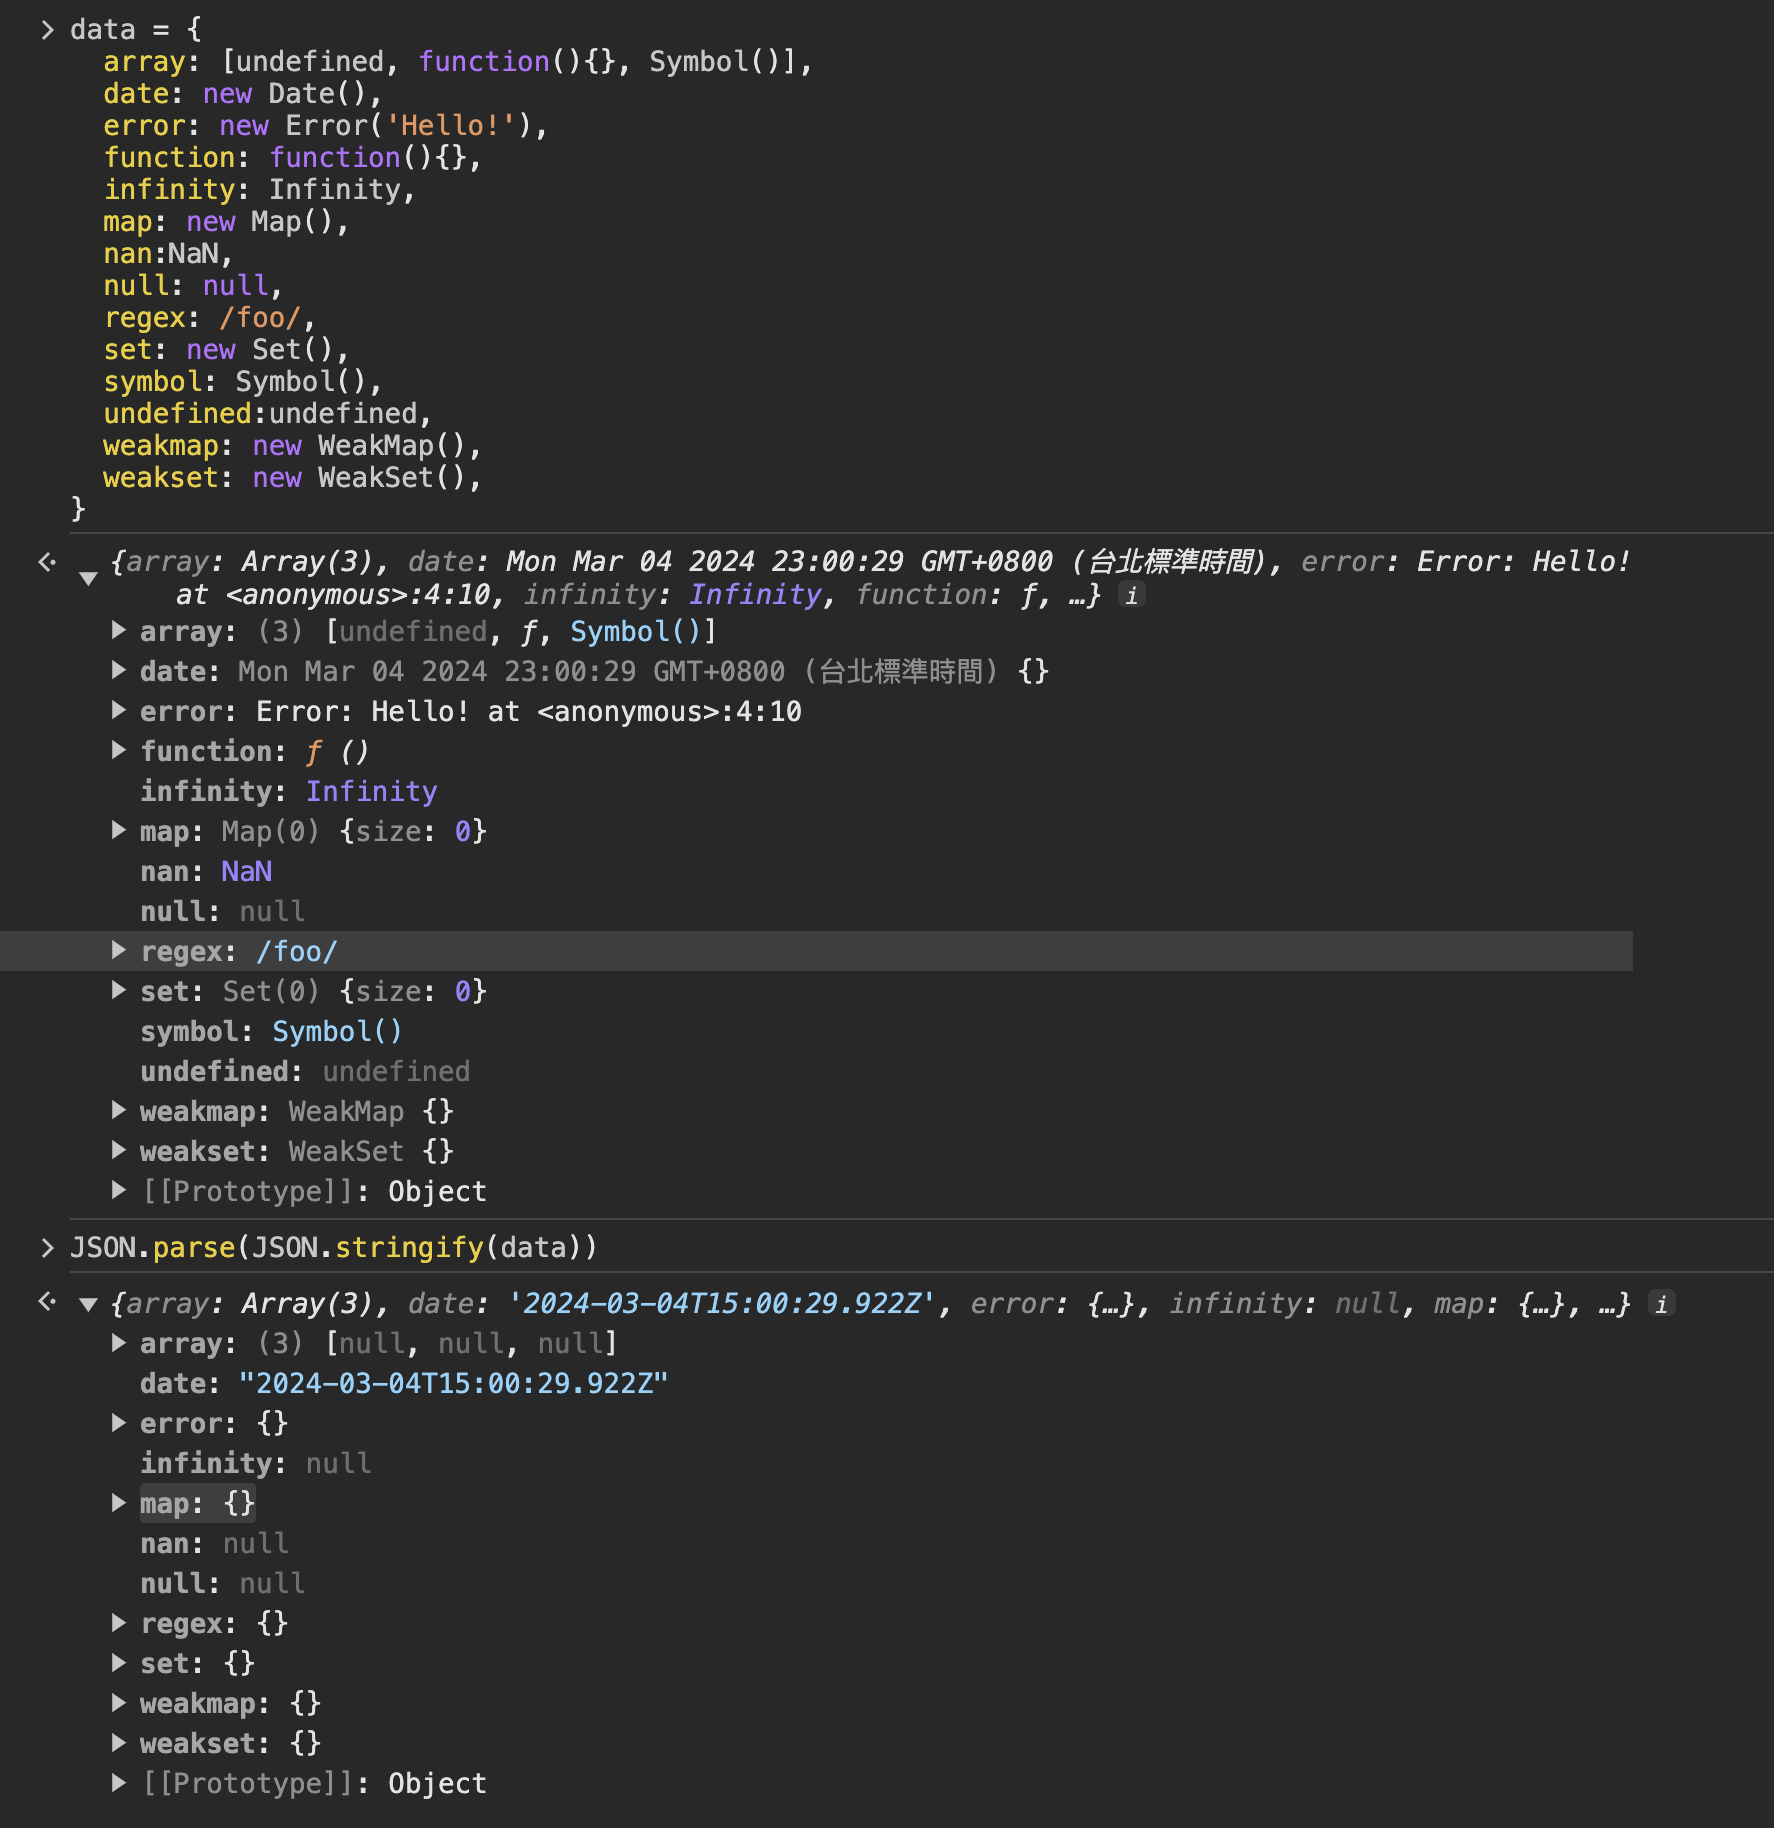Collapse the first logged data object
This screenshot has width=1774, height=1828.
(x=88, y=578)
